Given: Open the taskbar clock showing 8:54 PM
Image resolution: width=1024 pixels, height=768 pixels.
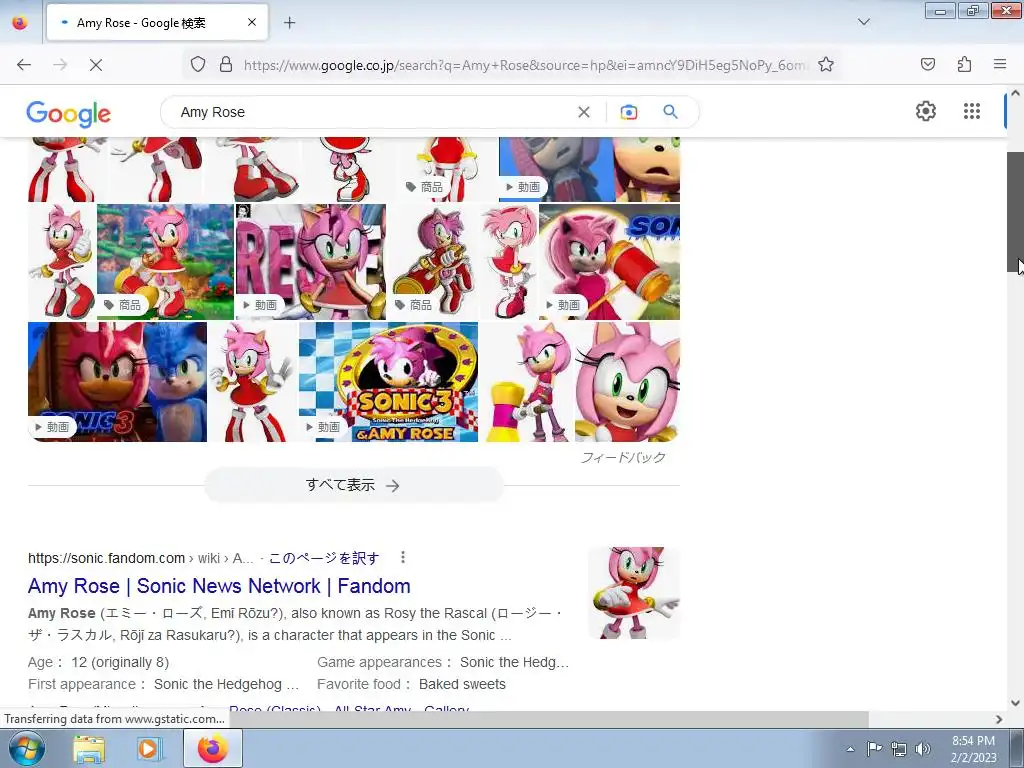Looking at the screenshot, I should (x=973, y=749).
